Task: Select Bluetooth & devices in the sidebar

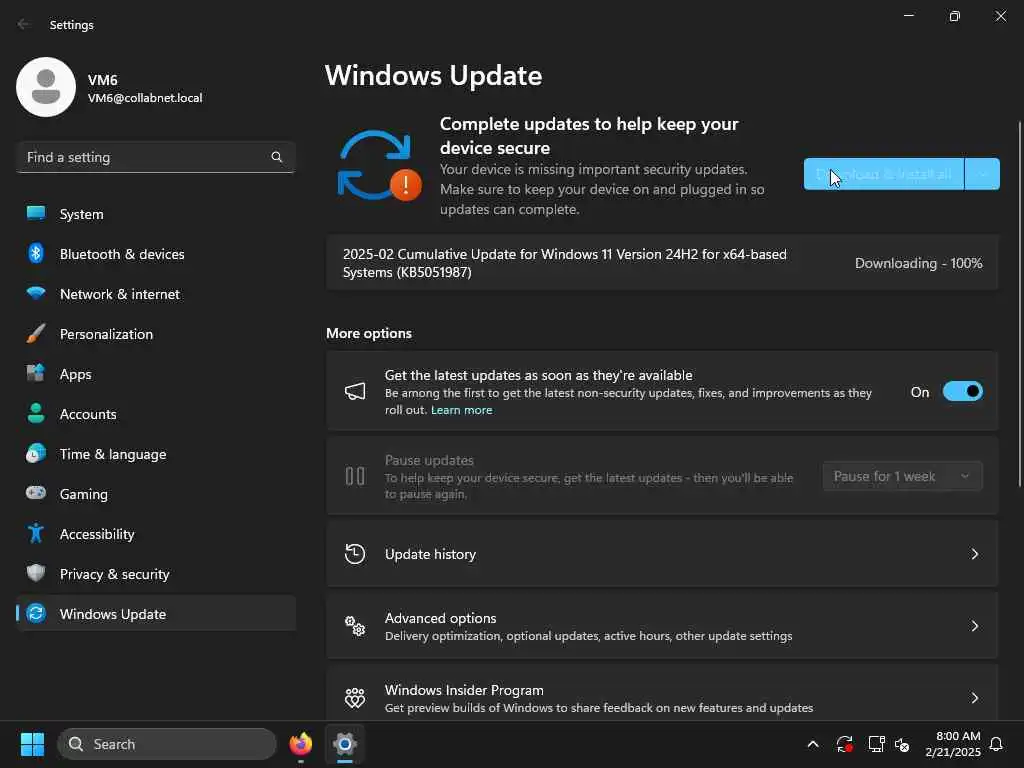Action: (155, 253)
